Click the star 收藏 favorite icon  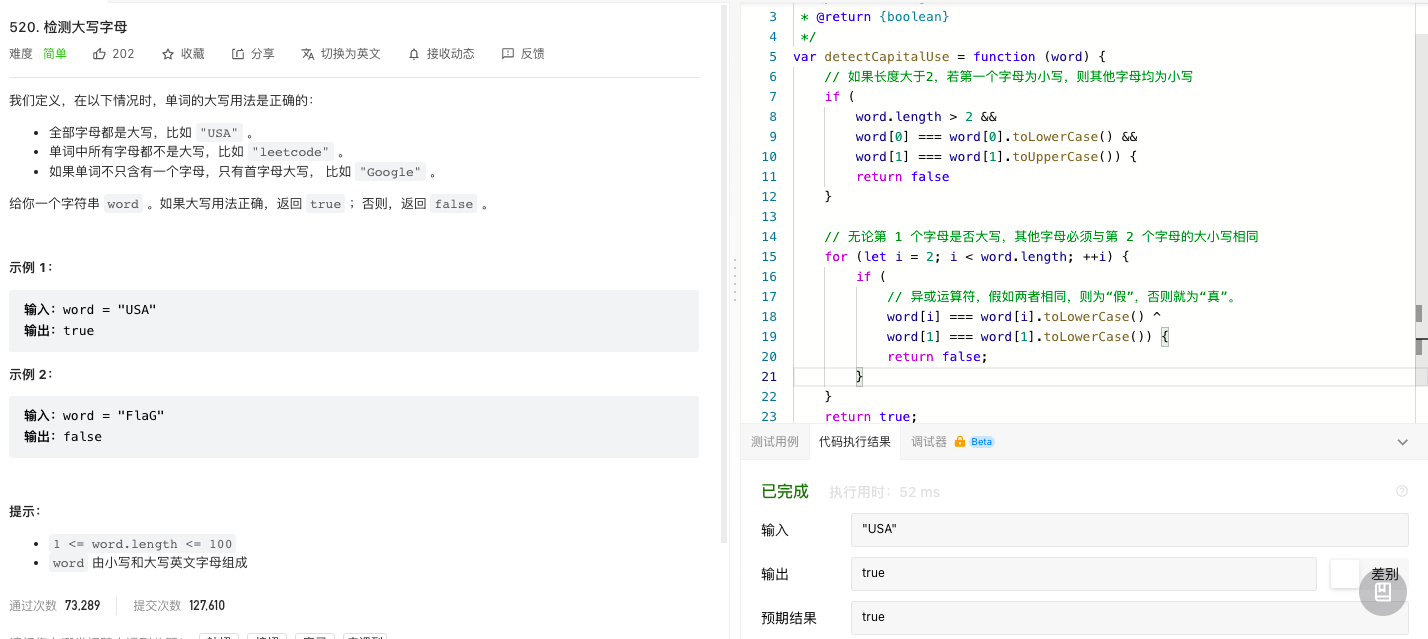(168, 54)
